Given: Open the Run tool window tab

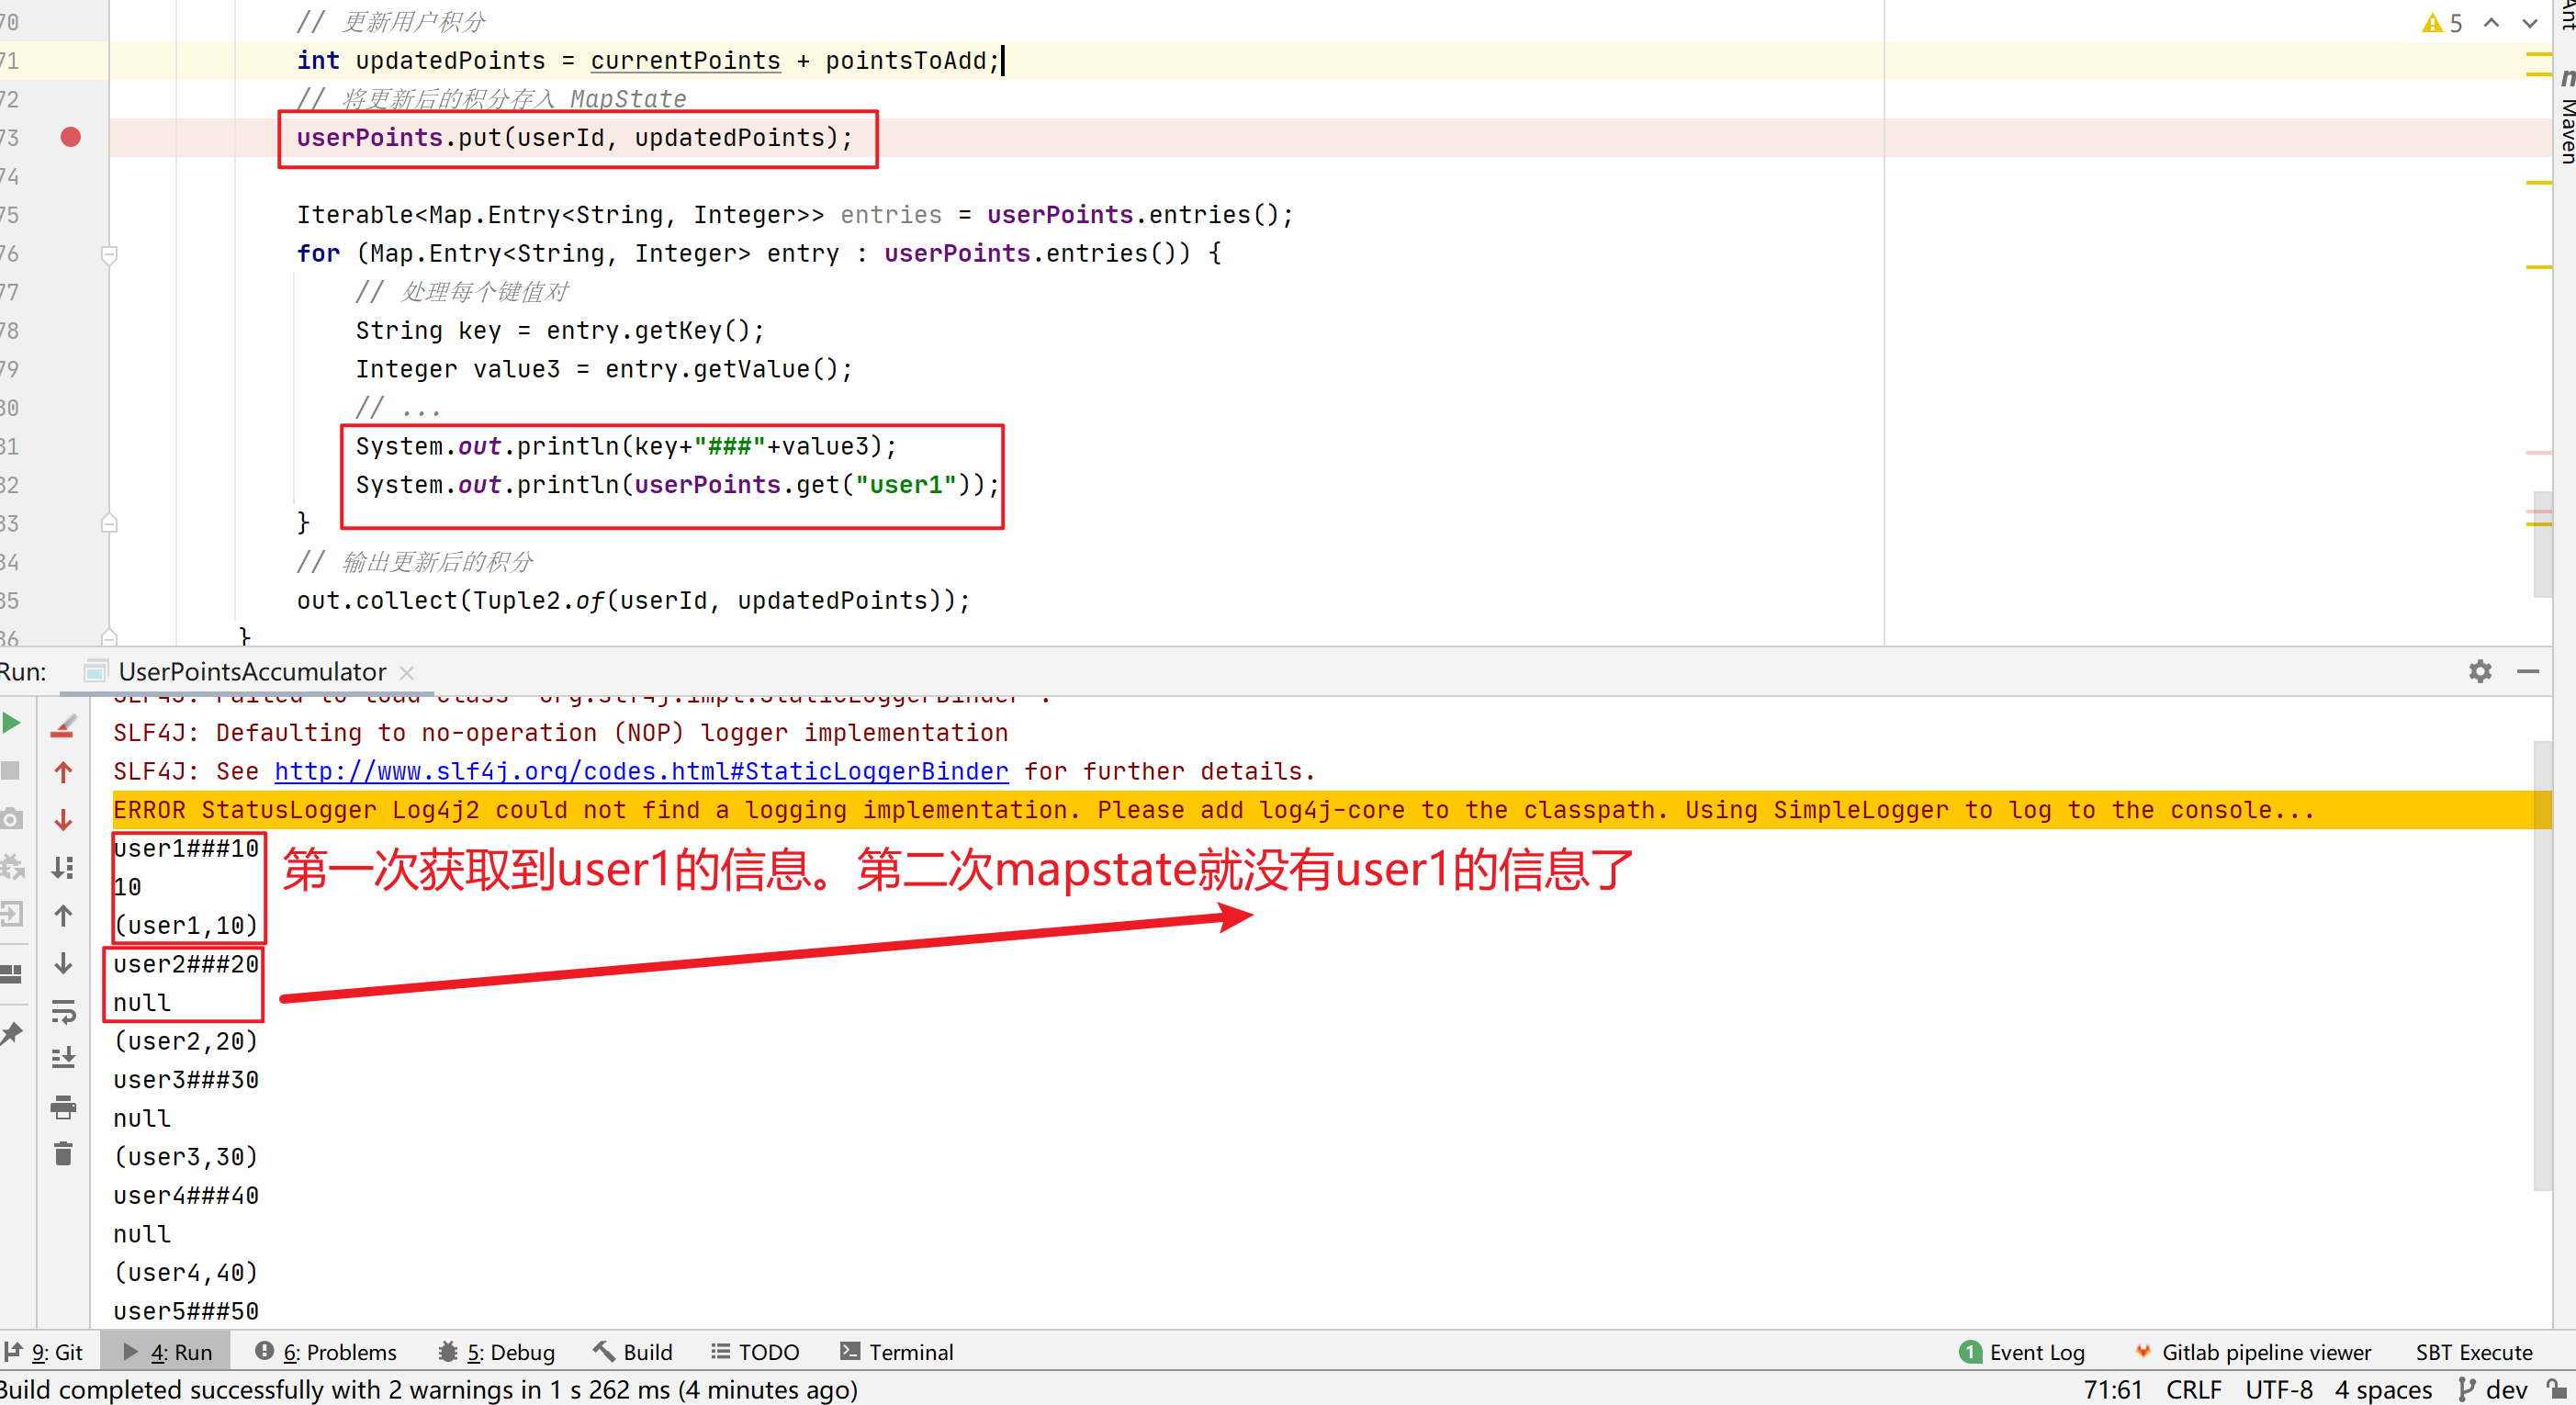Looking at the screenshot, I should point(167,1352).
